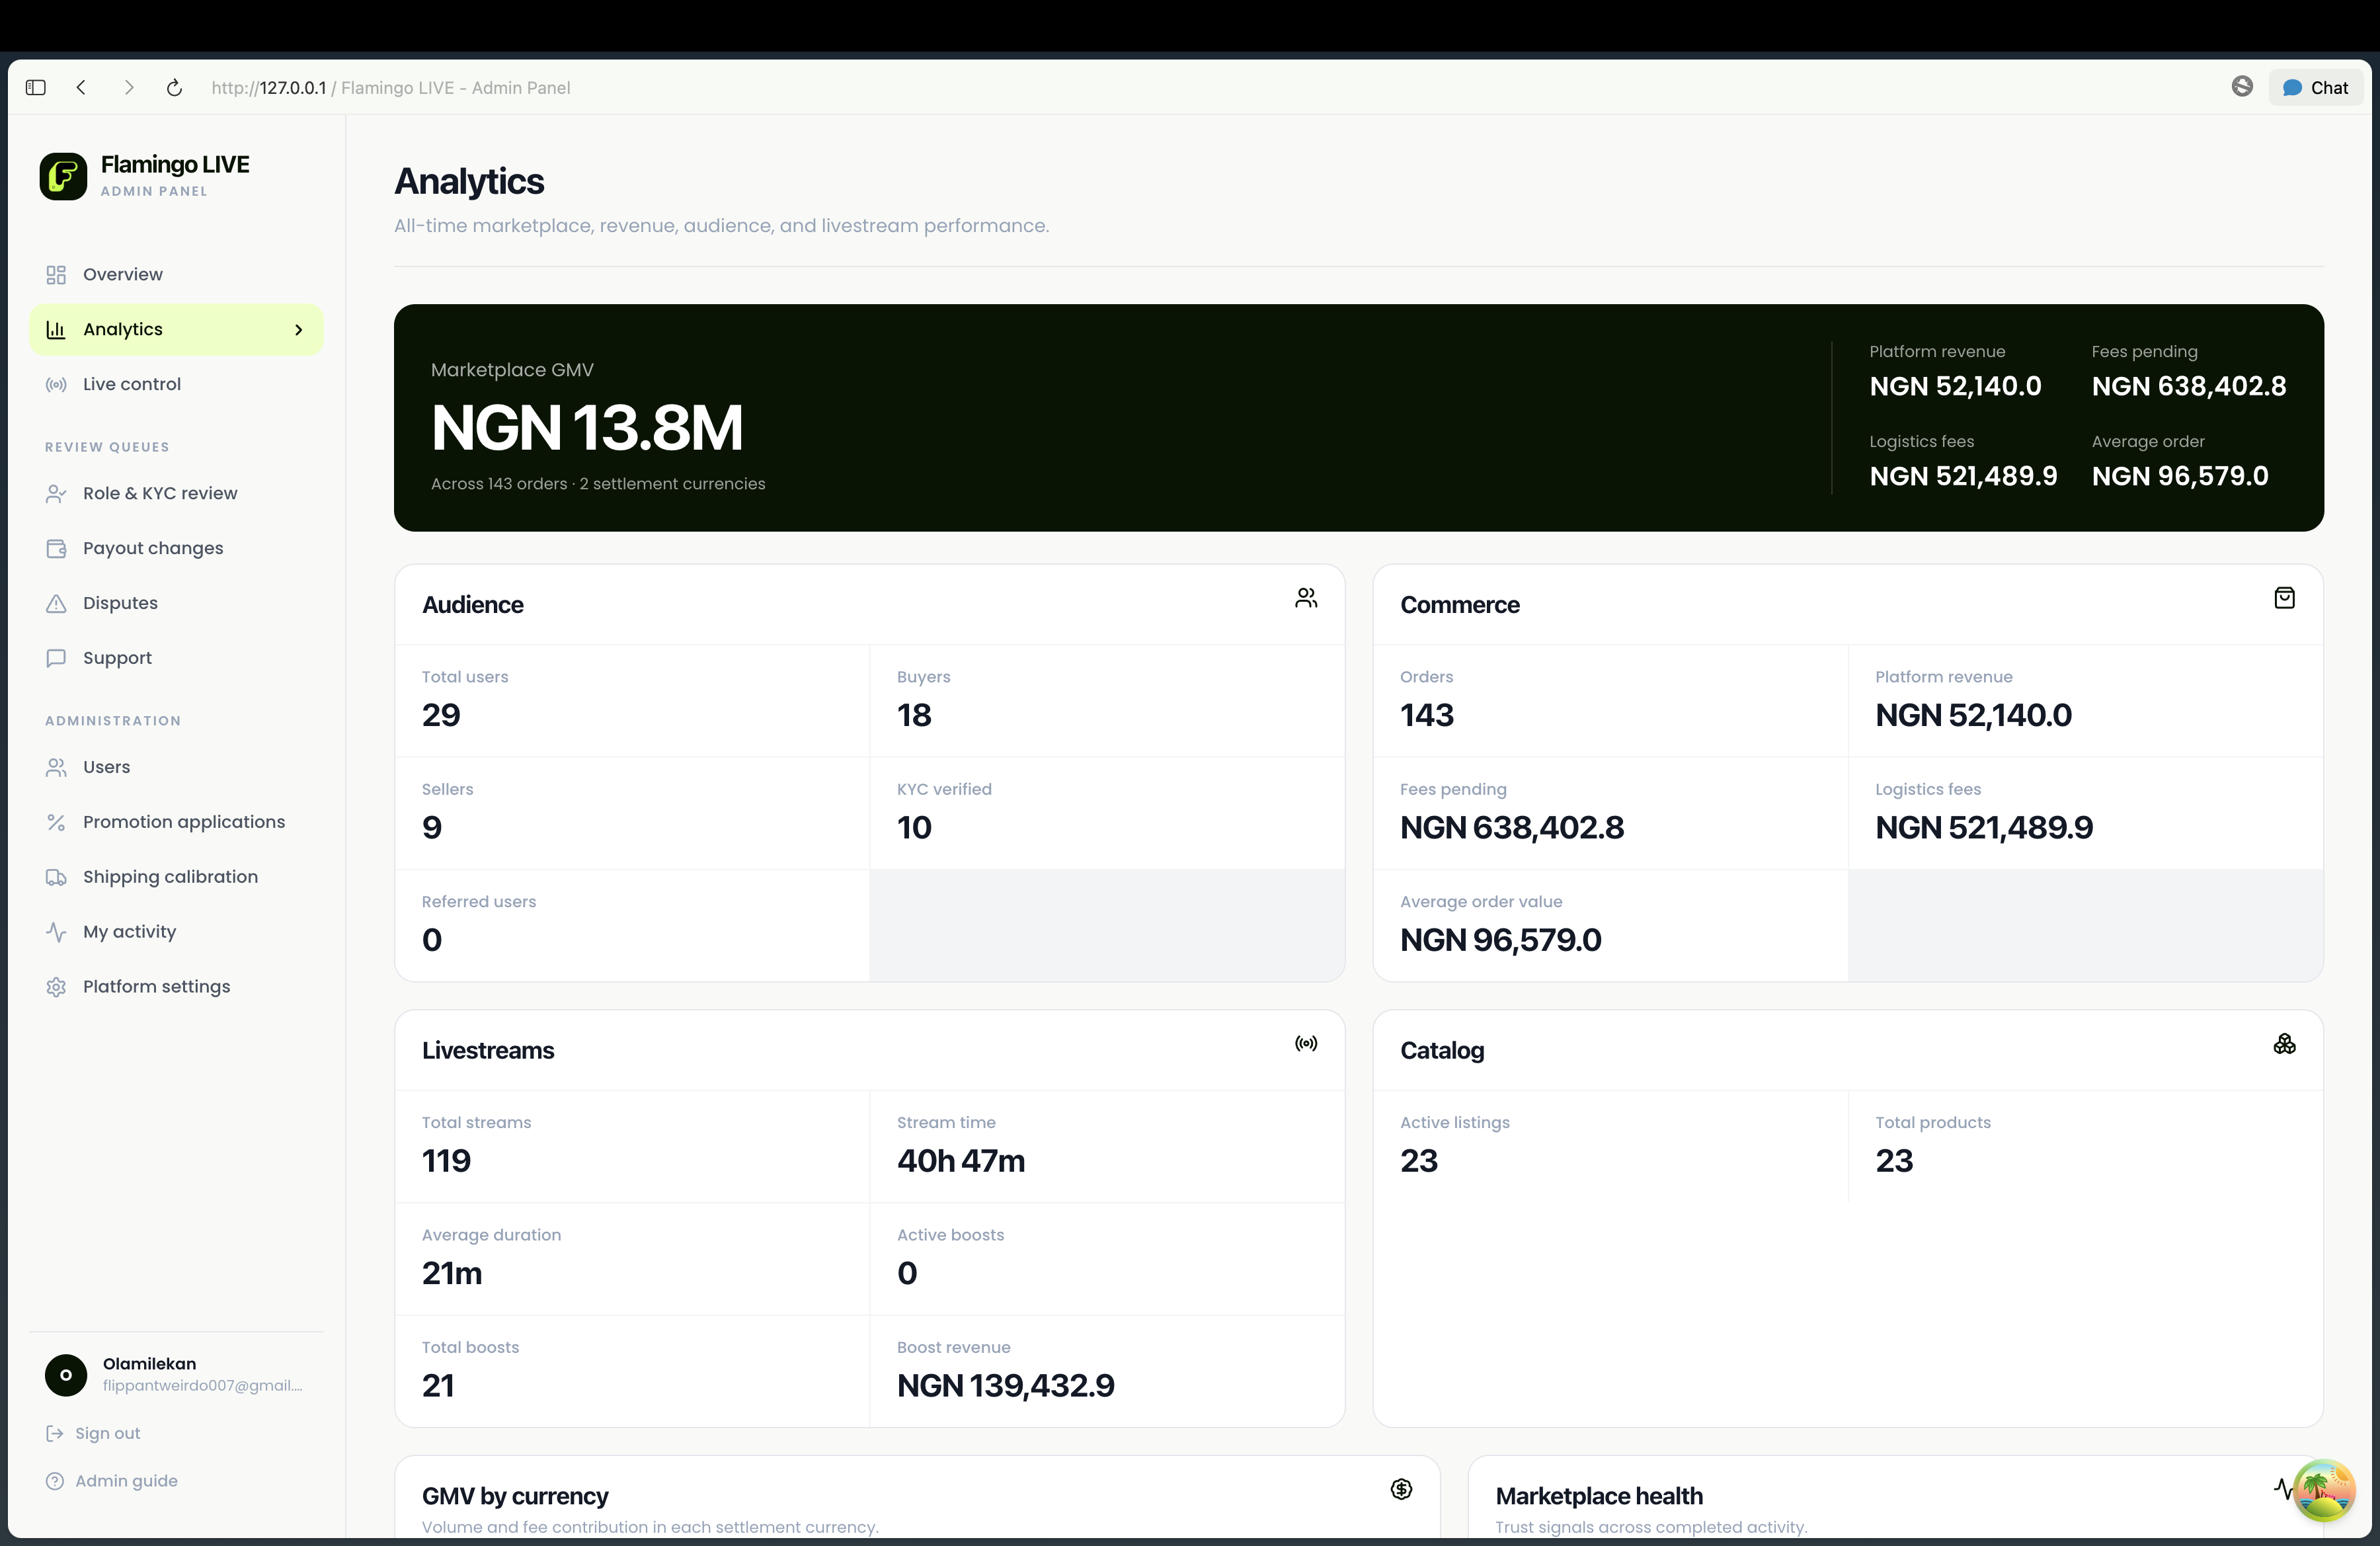The image size is (2380, 1546).
Task: Click the Orders value 143
Action: [1427, 716]
